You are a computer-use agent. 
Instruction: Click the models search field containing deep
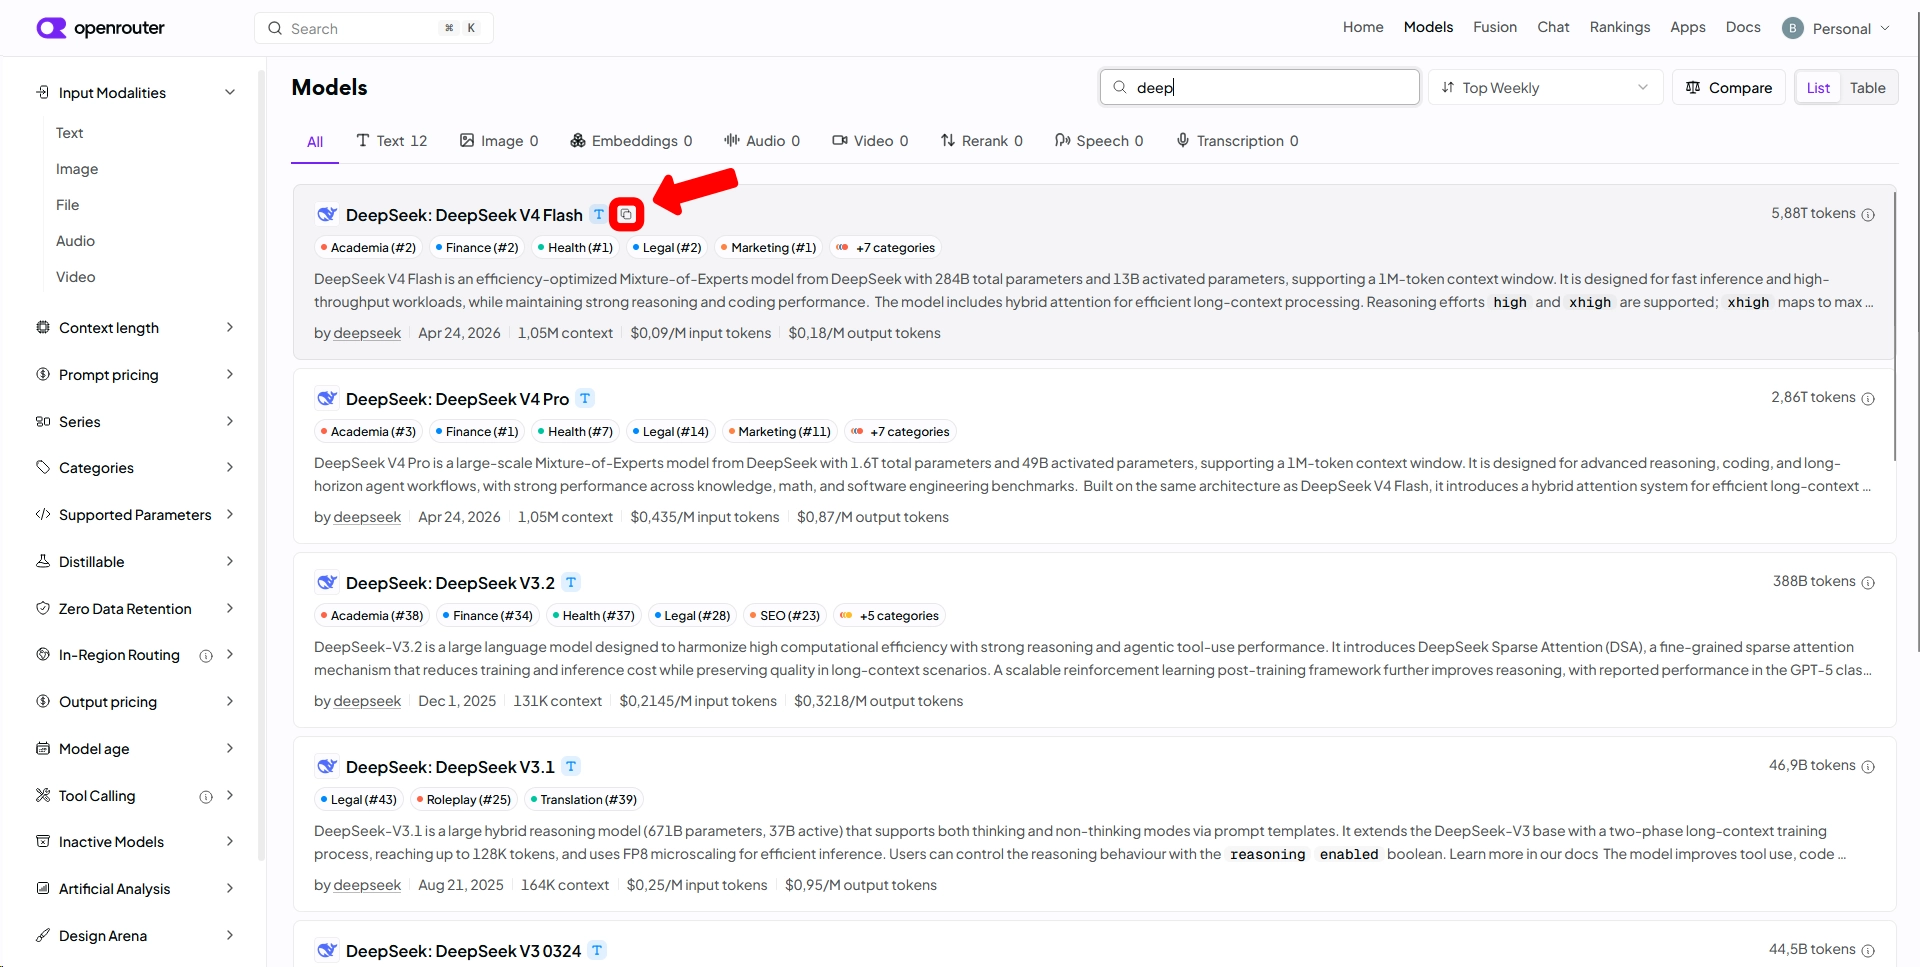point(1260,87)
